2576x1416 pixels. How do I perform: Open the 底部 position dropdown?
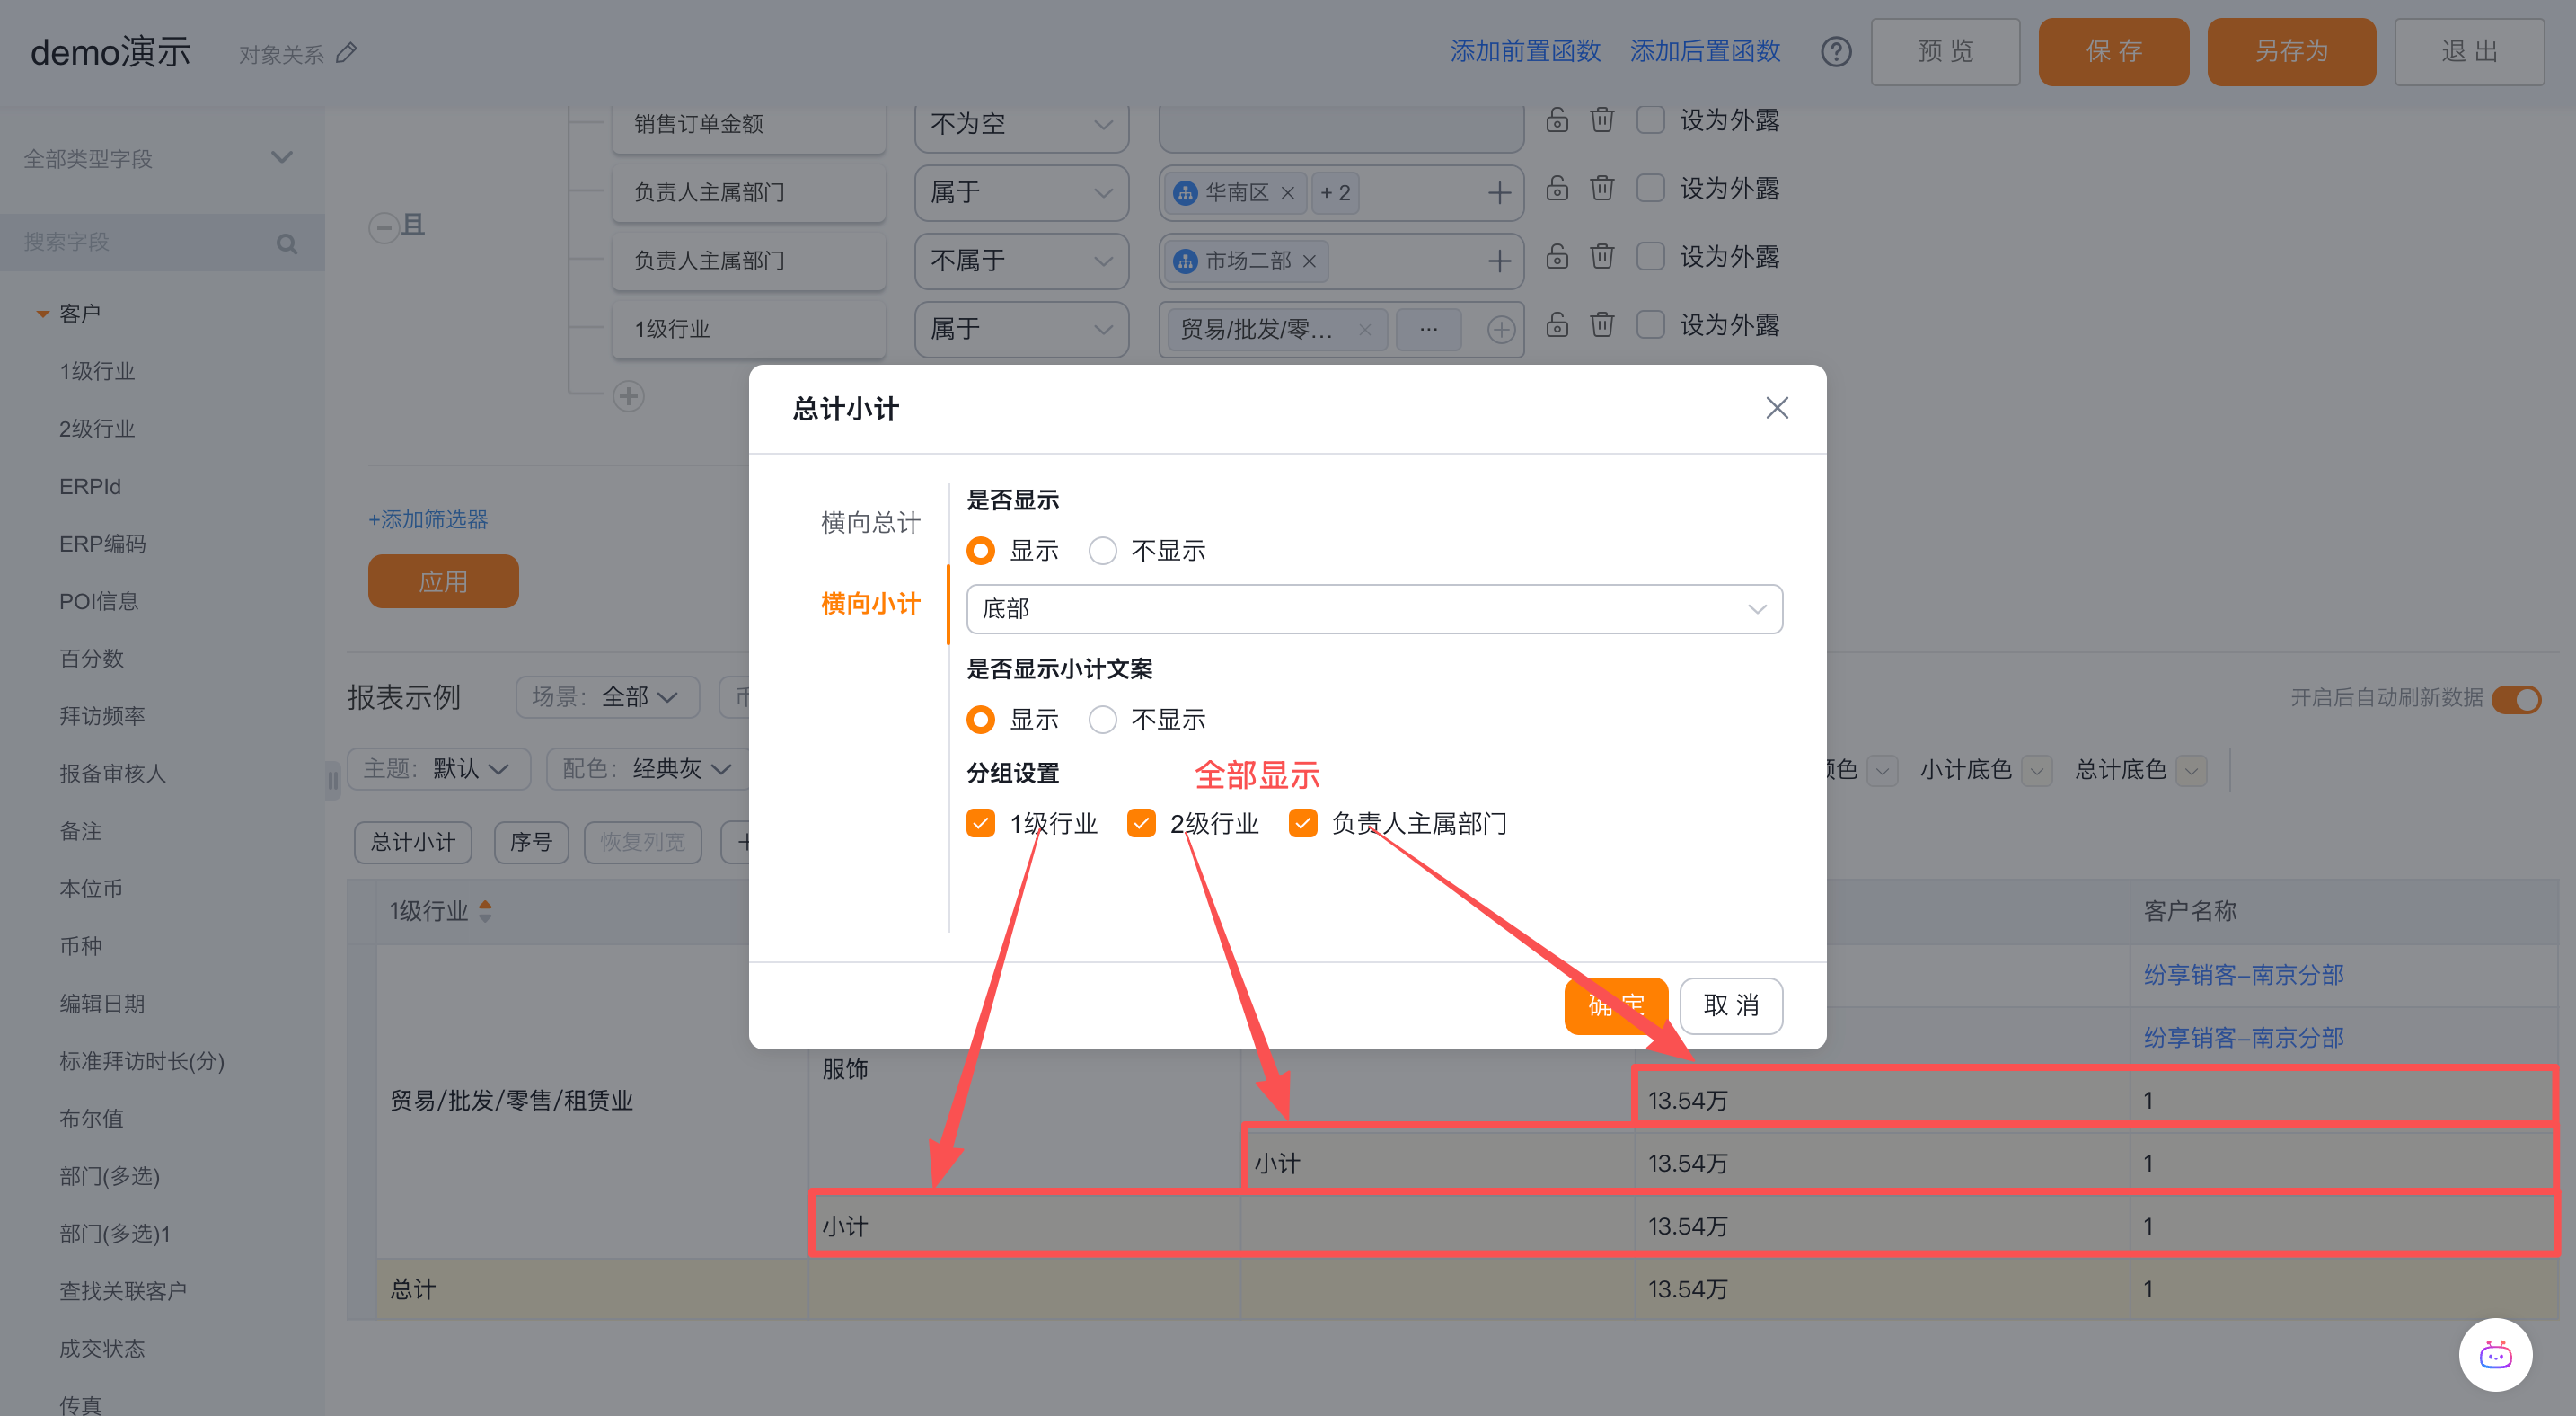click(1373, 609)
